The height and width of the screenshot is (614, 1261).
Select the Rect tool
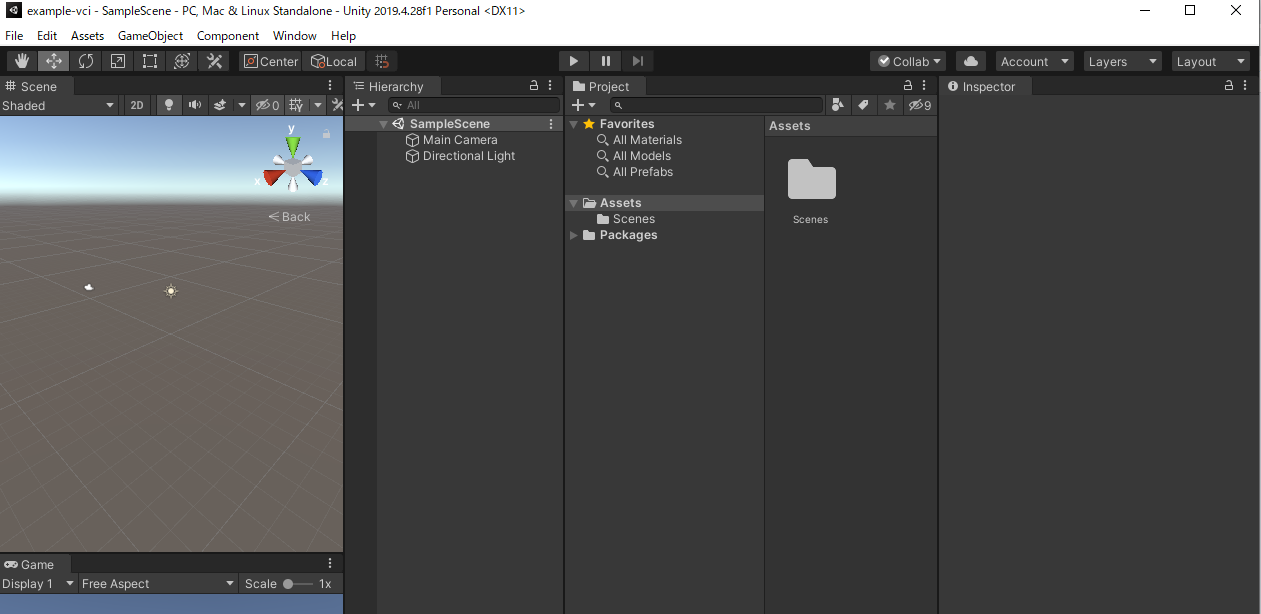[150, 61]
